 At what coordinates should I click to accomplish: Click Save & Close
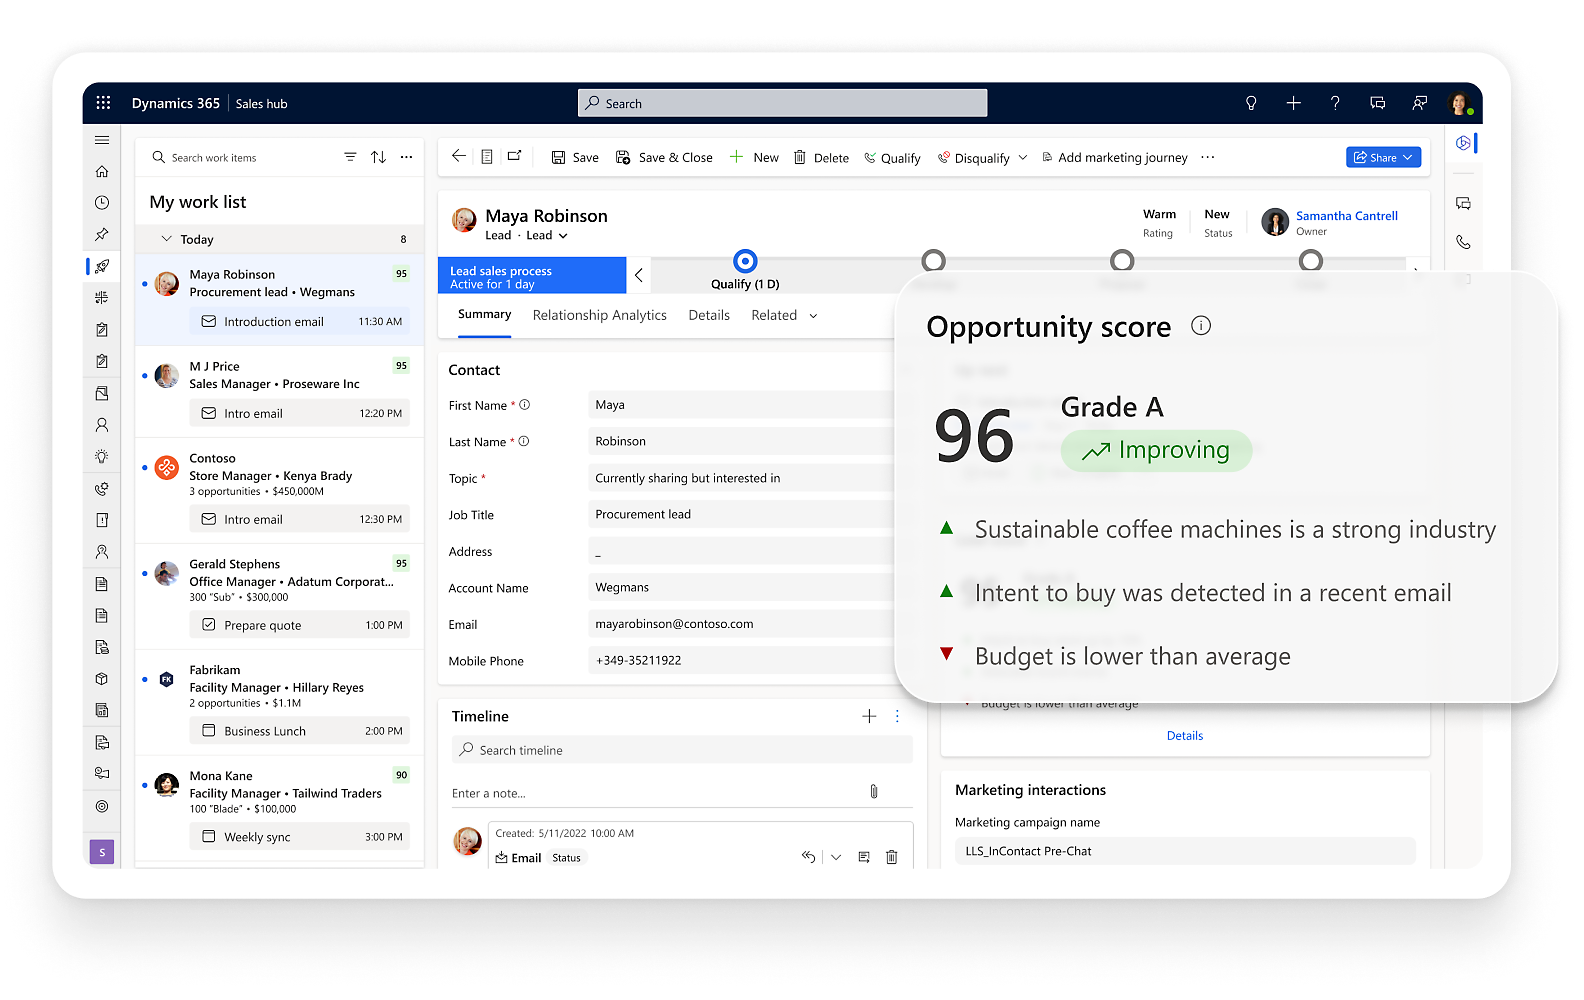coord(664,157)
